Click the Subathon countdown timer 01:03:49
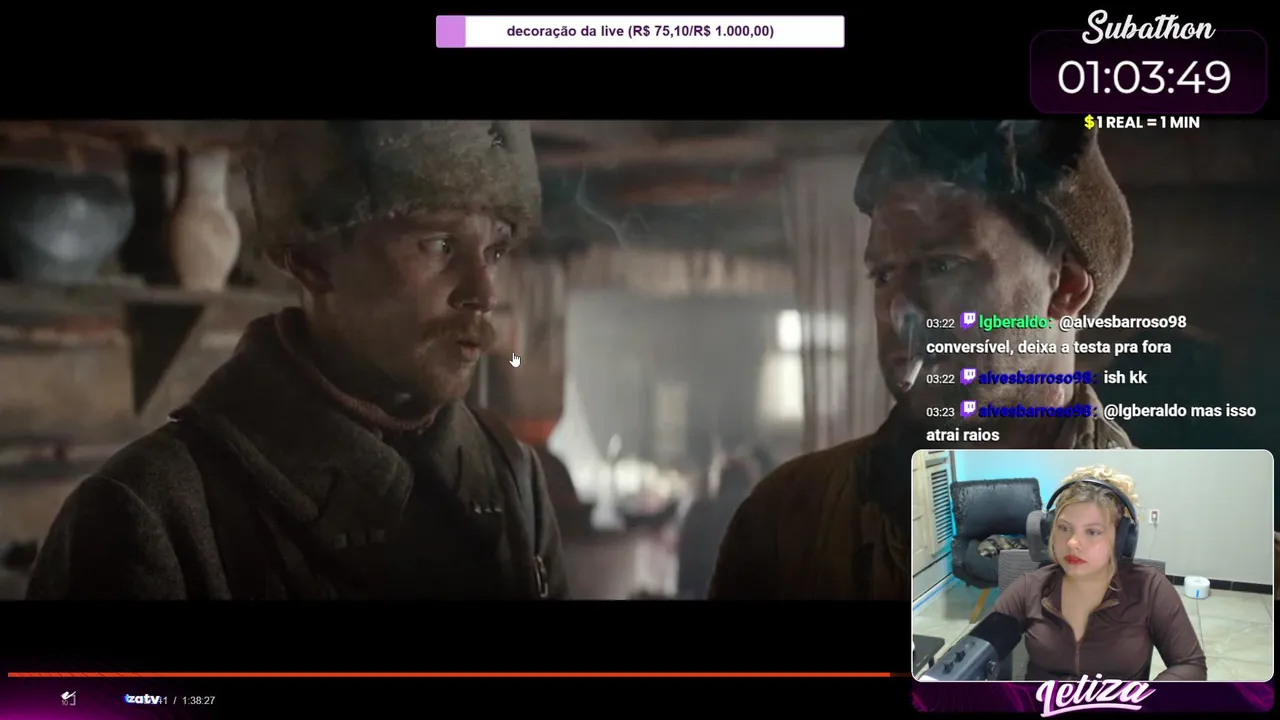Image resolution: width=1280 pixels, height=720 pixels. point(1144,77)
